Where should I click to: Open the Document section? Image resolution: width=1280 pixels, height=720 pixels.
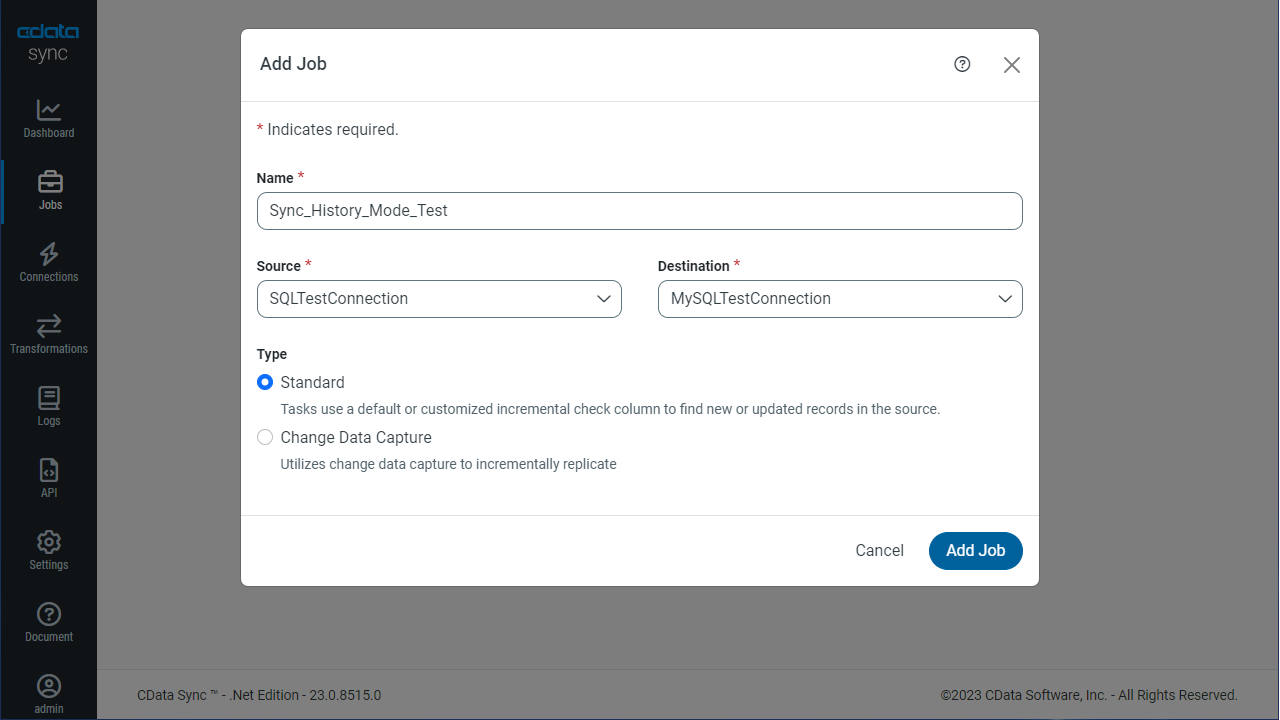tap(48, 622)
